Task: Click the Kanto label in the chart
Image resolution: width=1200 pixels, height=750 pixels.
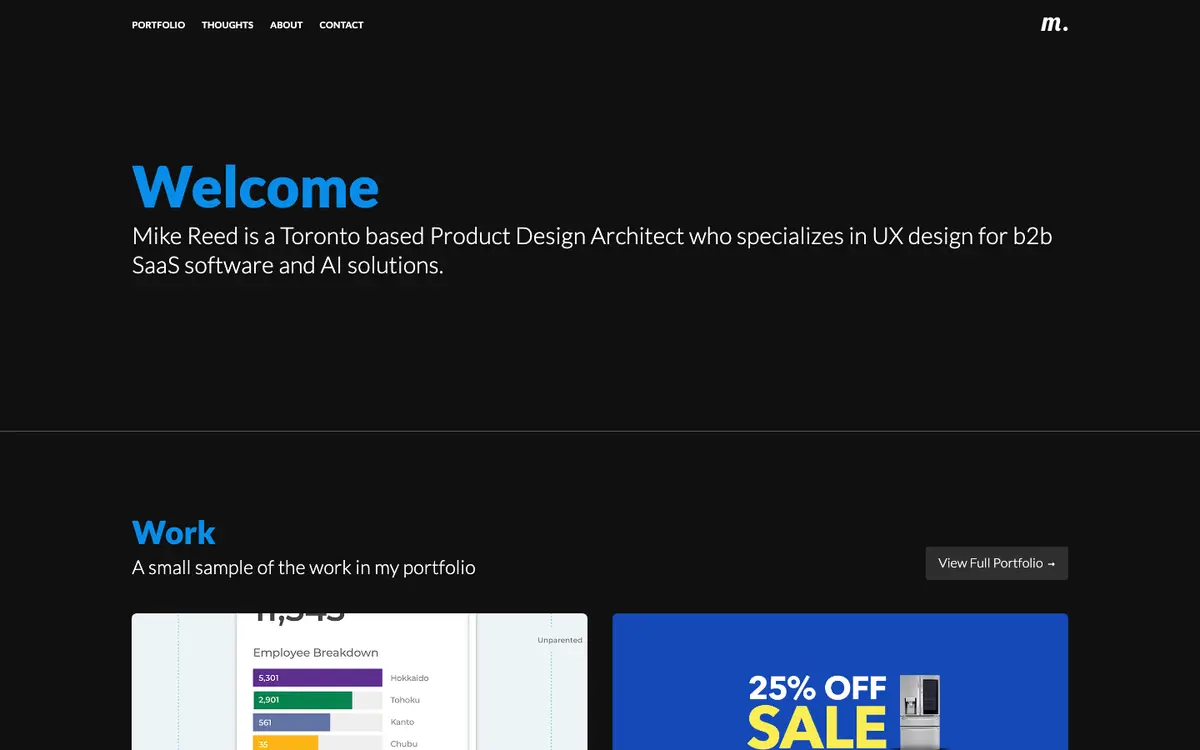Action: point(402,722)
